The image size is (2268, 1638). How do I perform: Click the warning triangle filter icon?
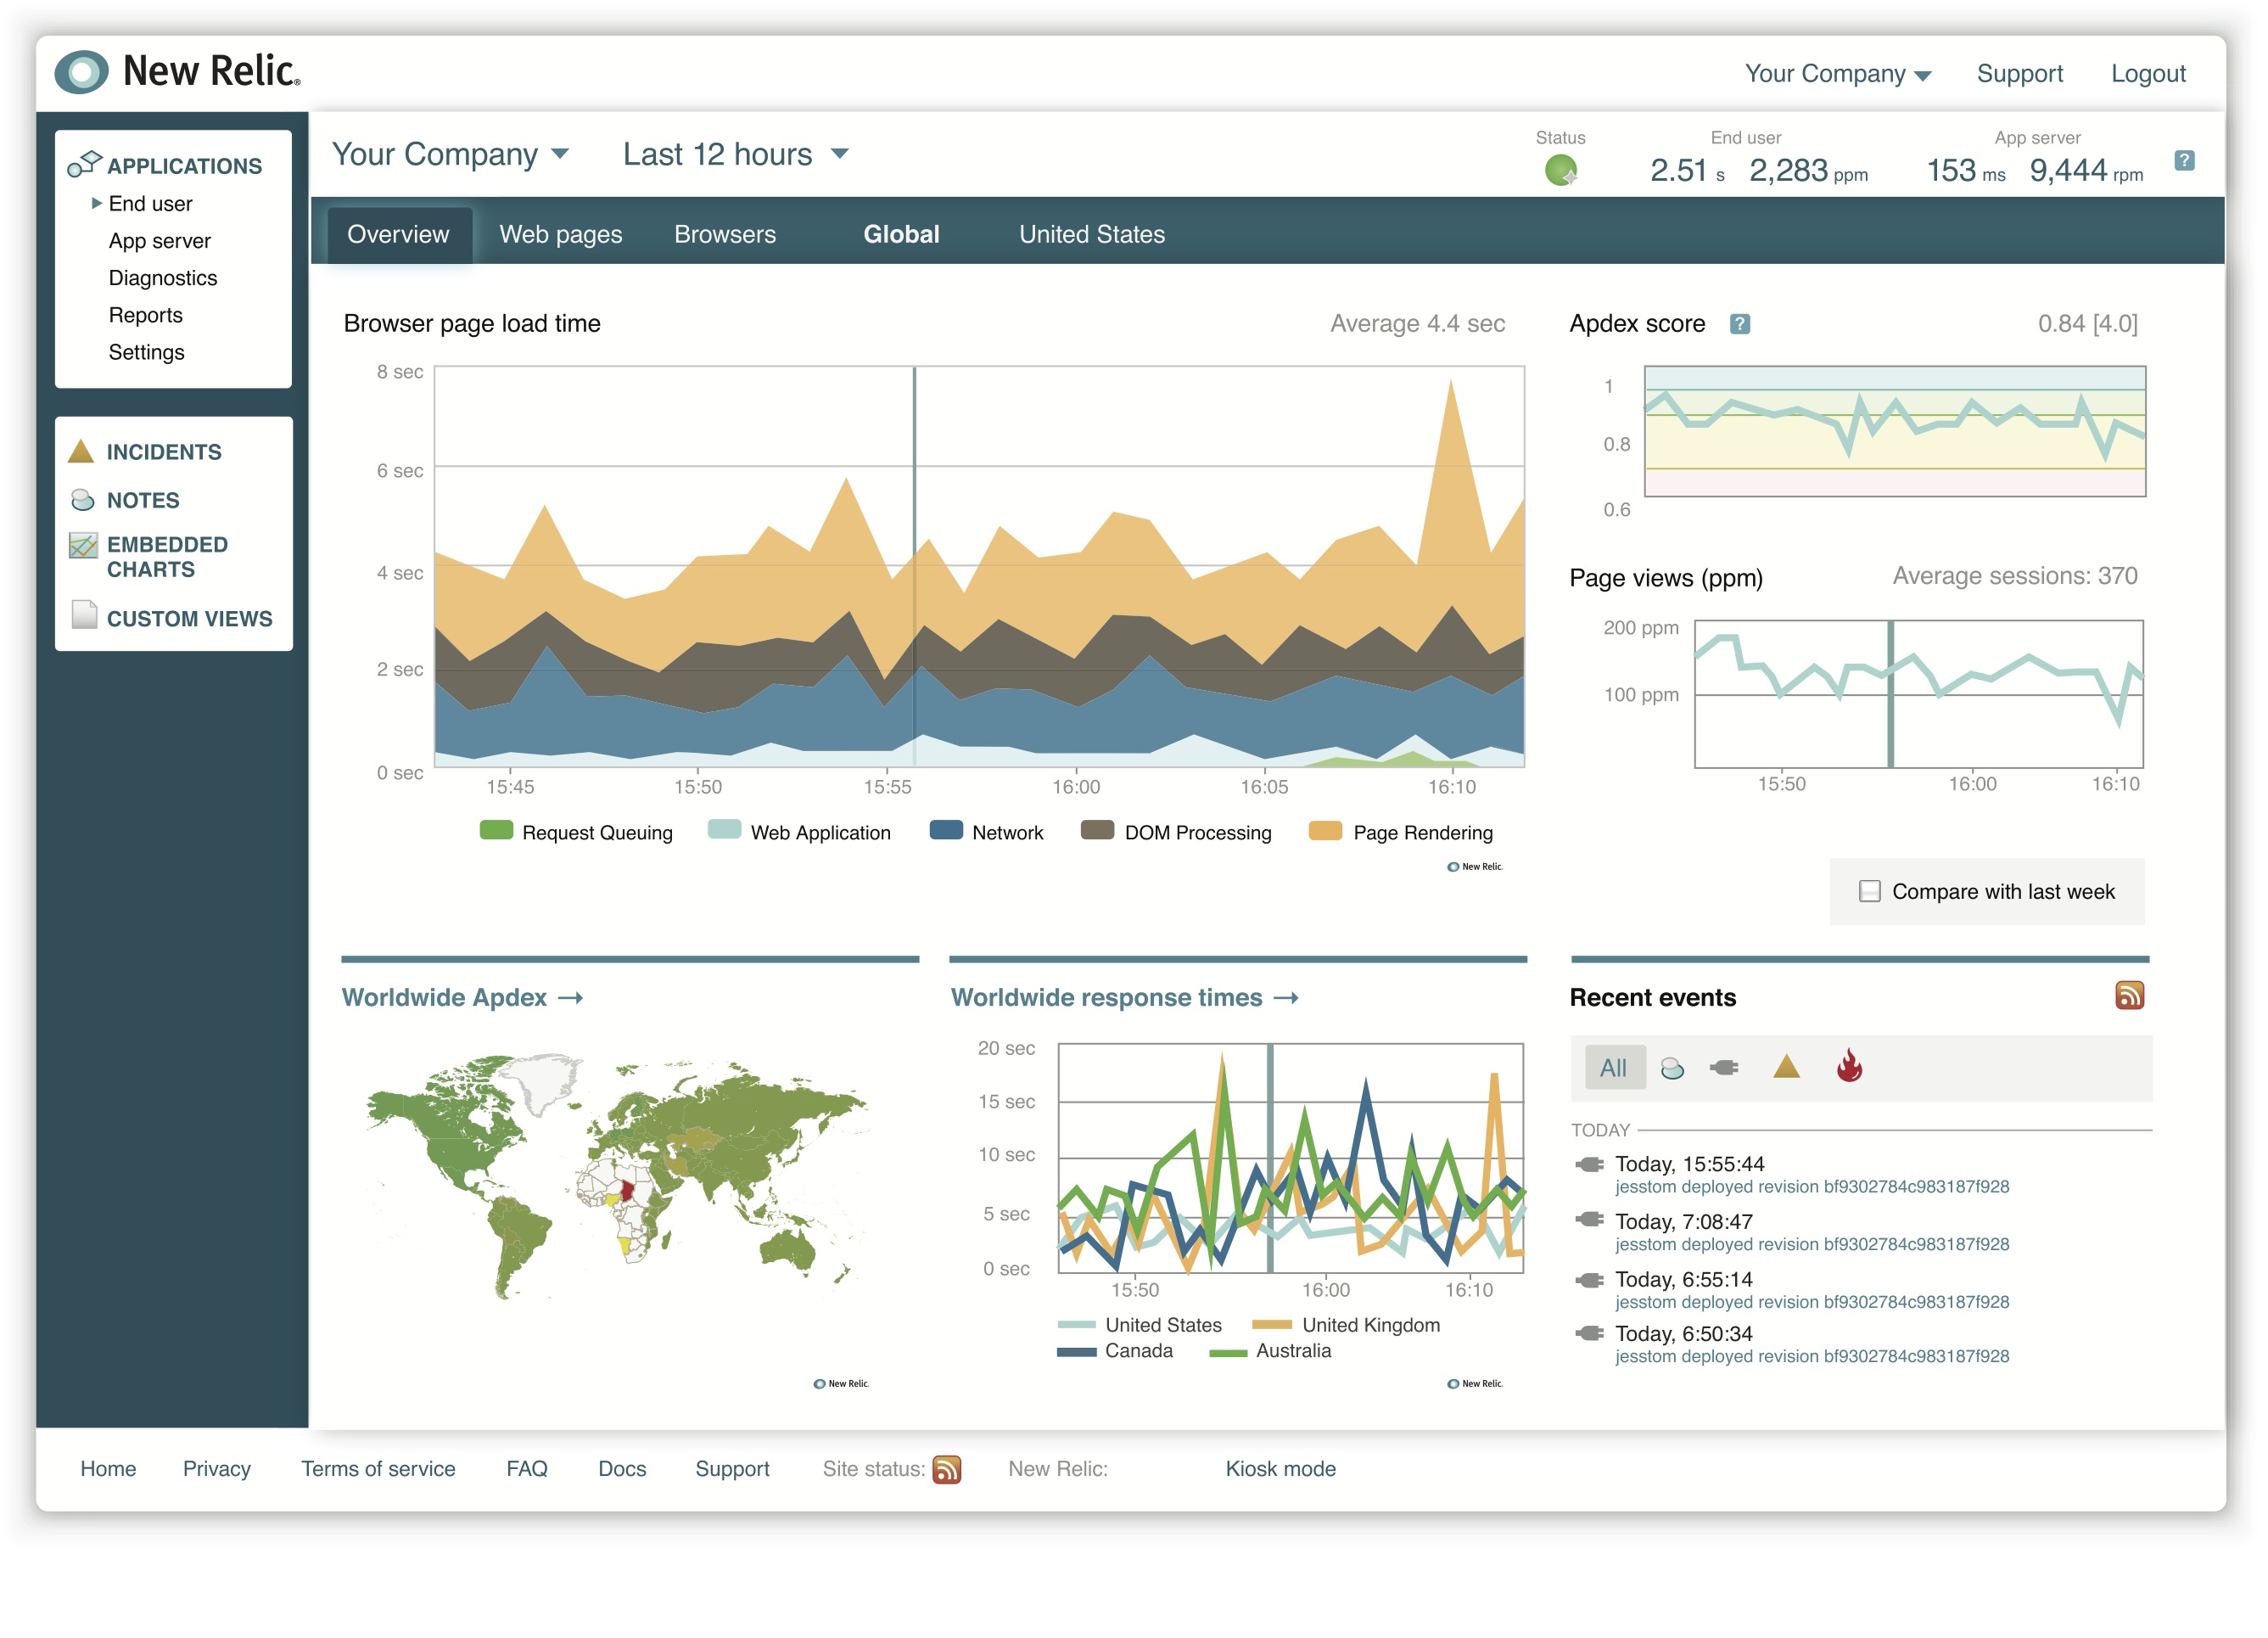pos(1785,1066)
